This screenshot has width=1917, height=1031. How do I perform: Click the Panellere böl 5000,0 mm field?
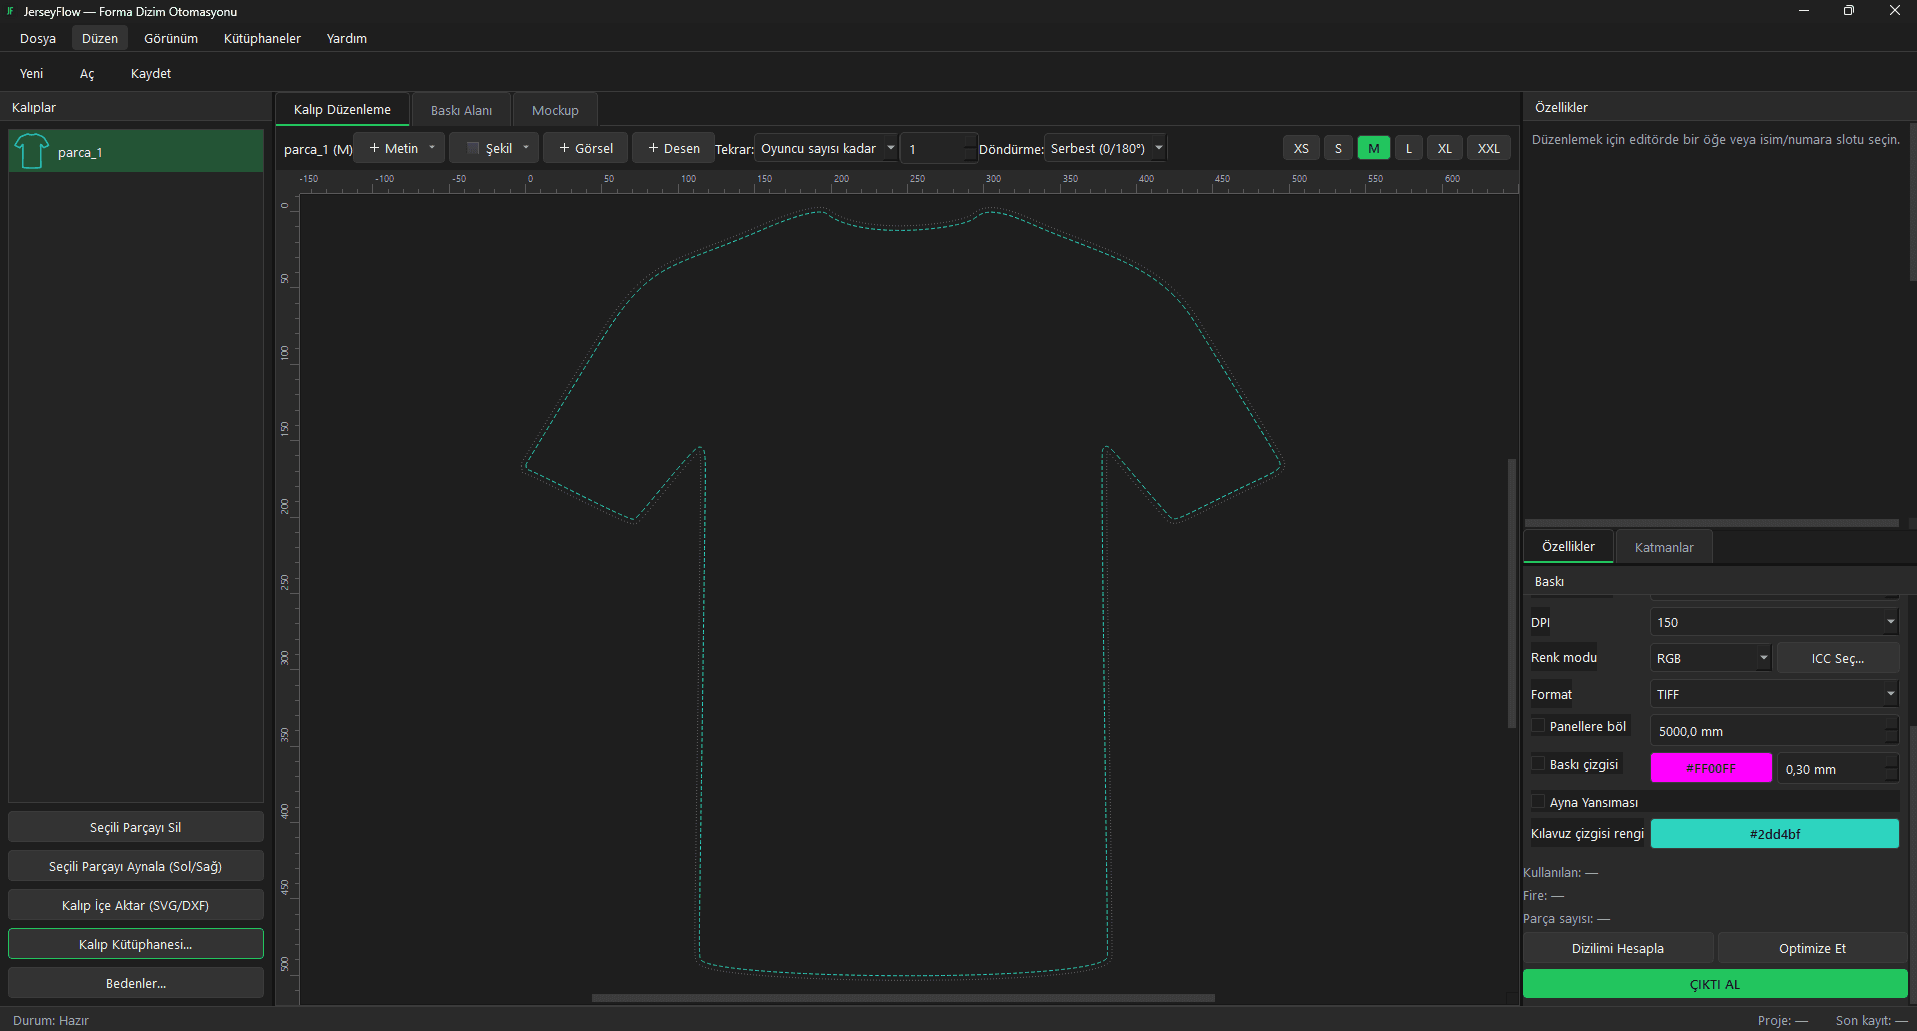pos(1768,731)
